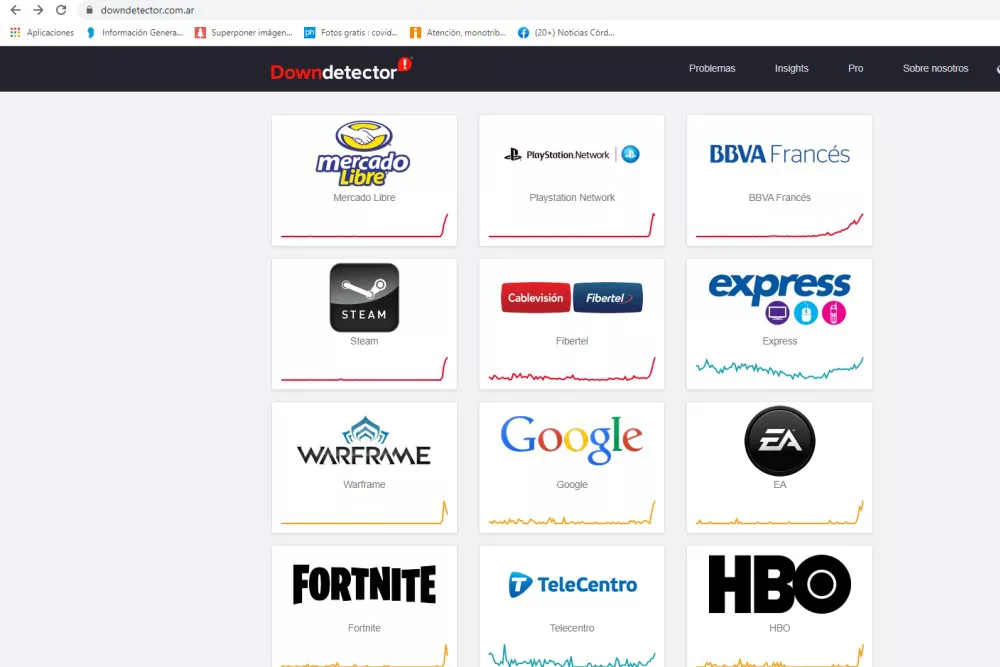Open the Problemas menu item
Screen dimensions: 1000x667
point(712,68)
